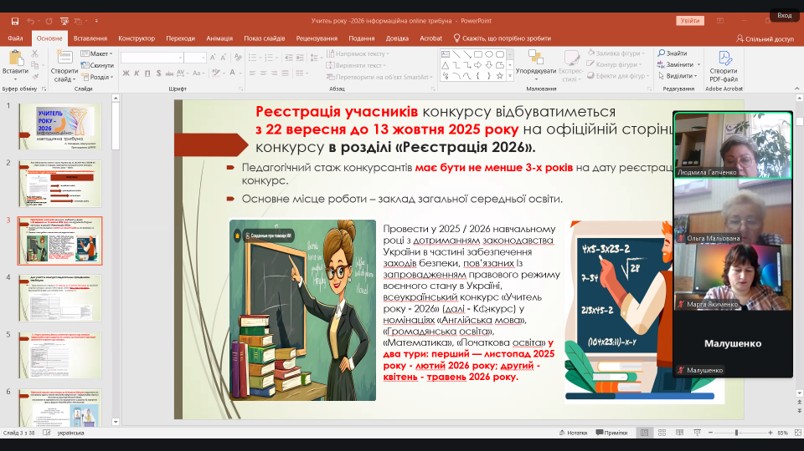Click the Увійти sign-in button
This screenshot has width=804, height=451.
coord(690,20)
